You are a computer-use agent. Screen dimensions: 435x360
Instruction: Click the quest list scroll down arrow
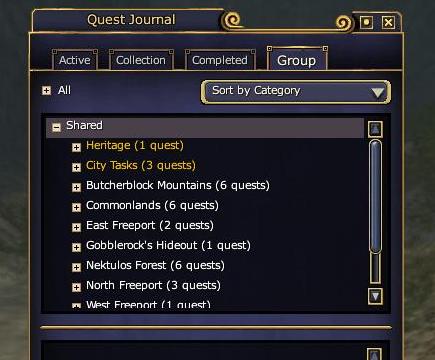click(375, 296)
